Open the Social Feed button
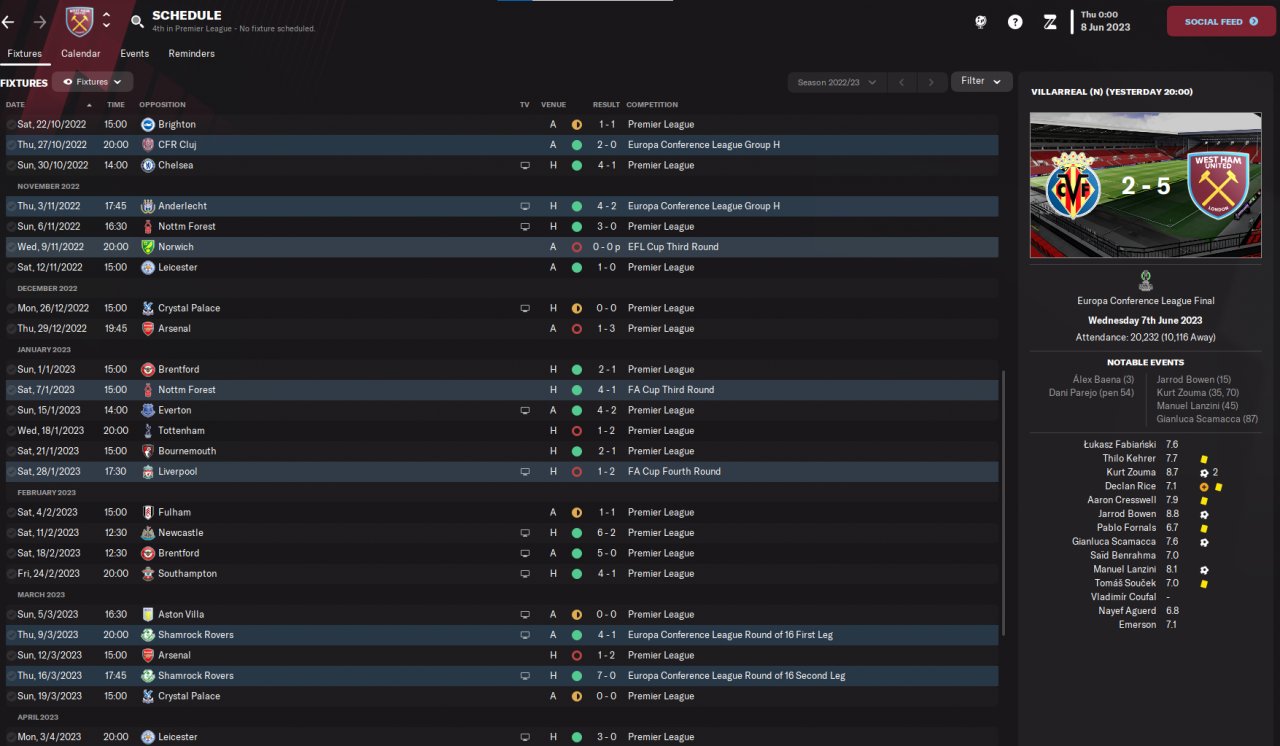Viewport: 1280px width, 746px height. pyautogui.click(x=1221, y=21)
